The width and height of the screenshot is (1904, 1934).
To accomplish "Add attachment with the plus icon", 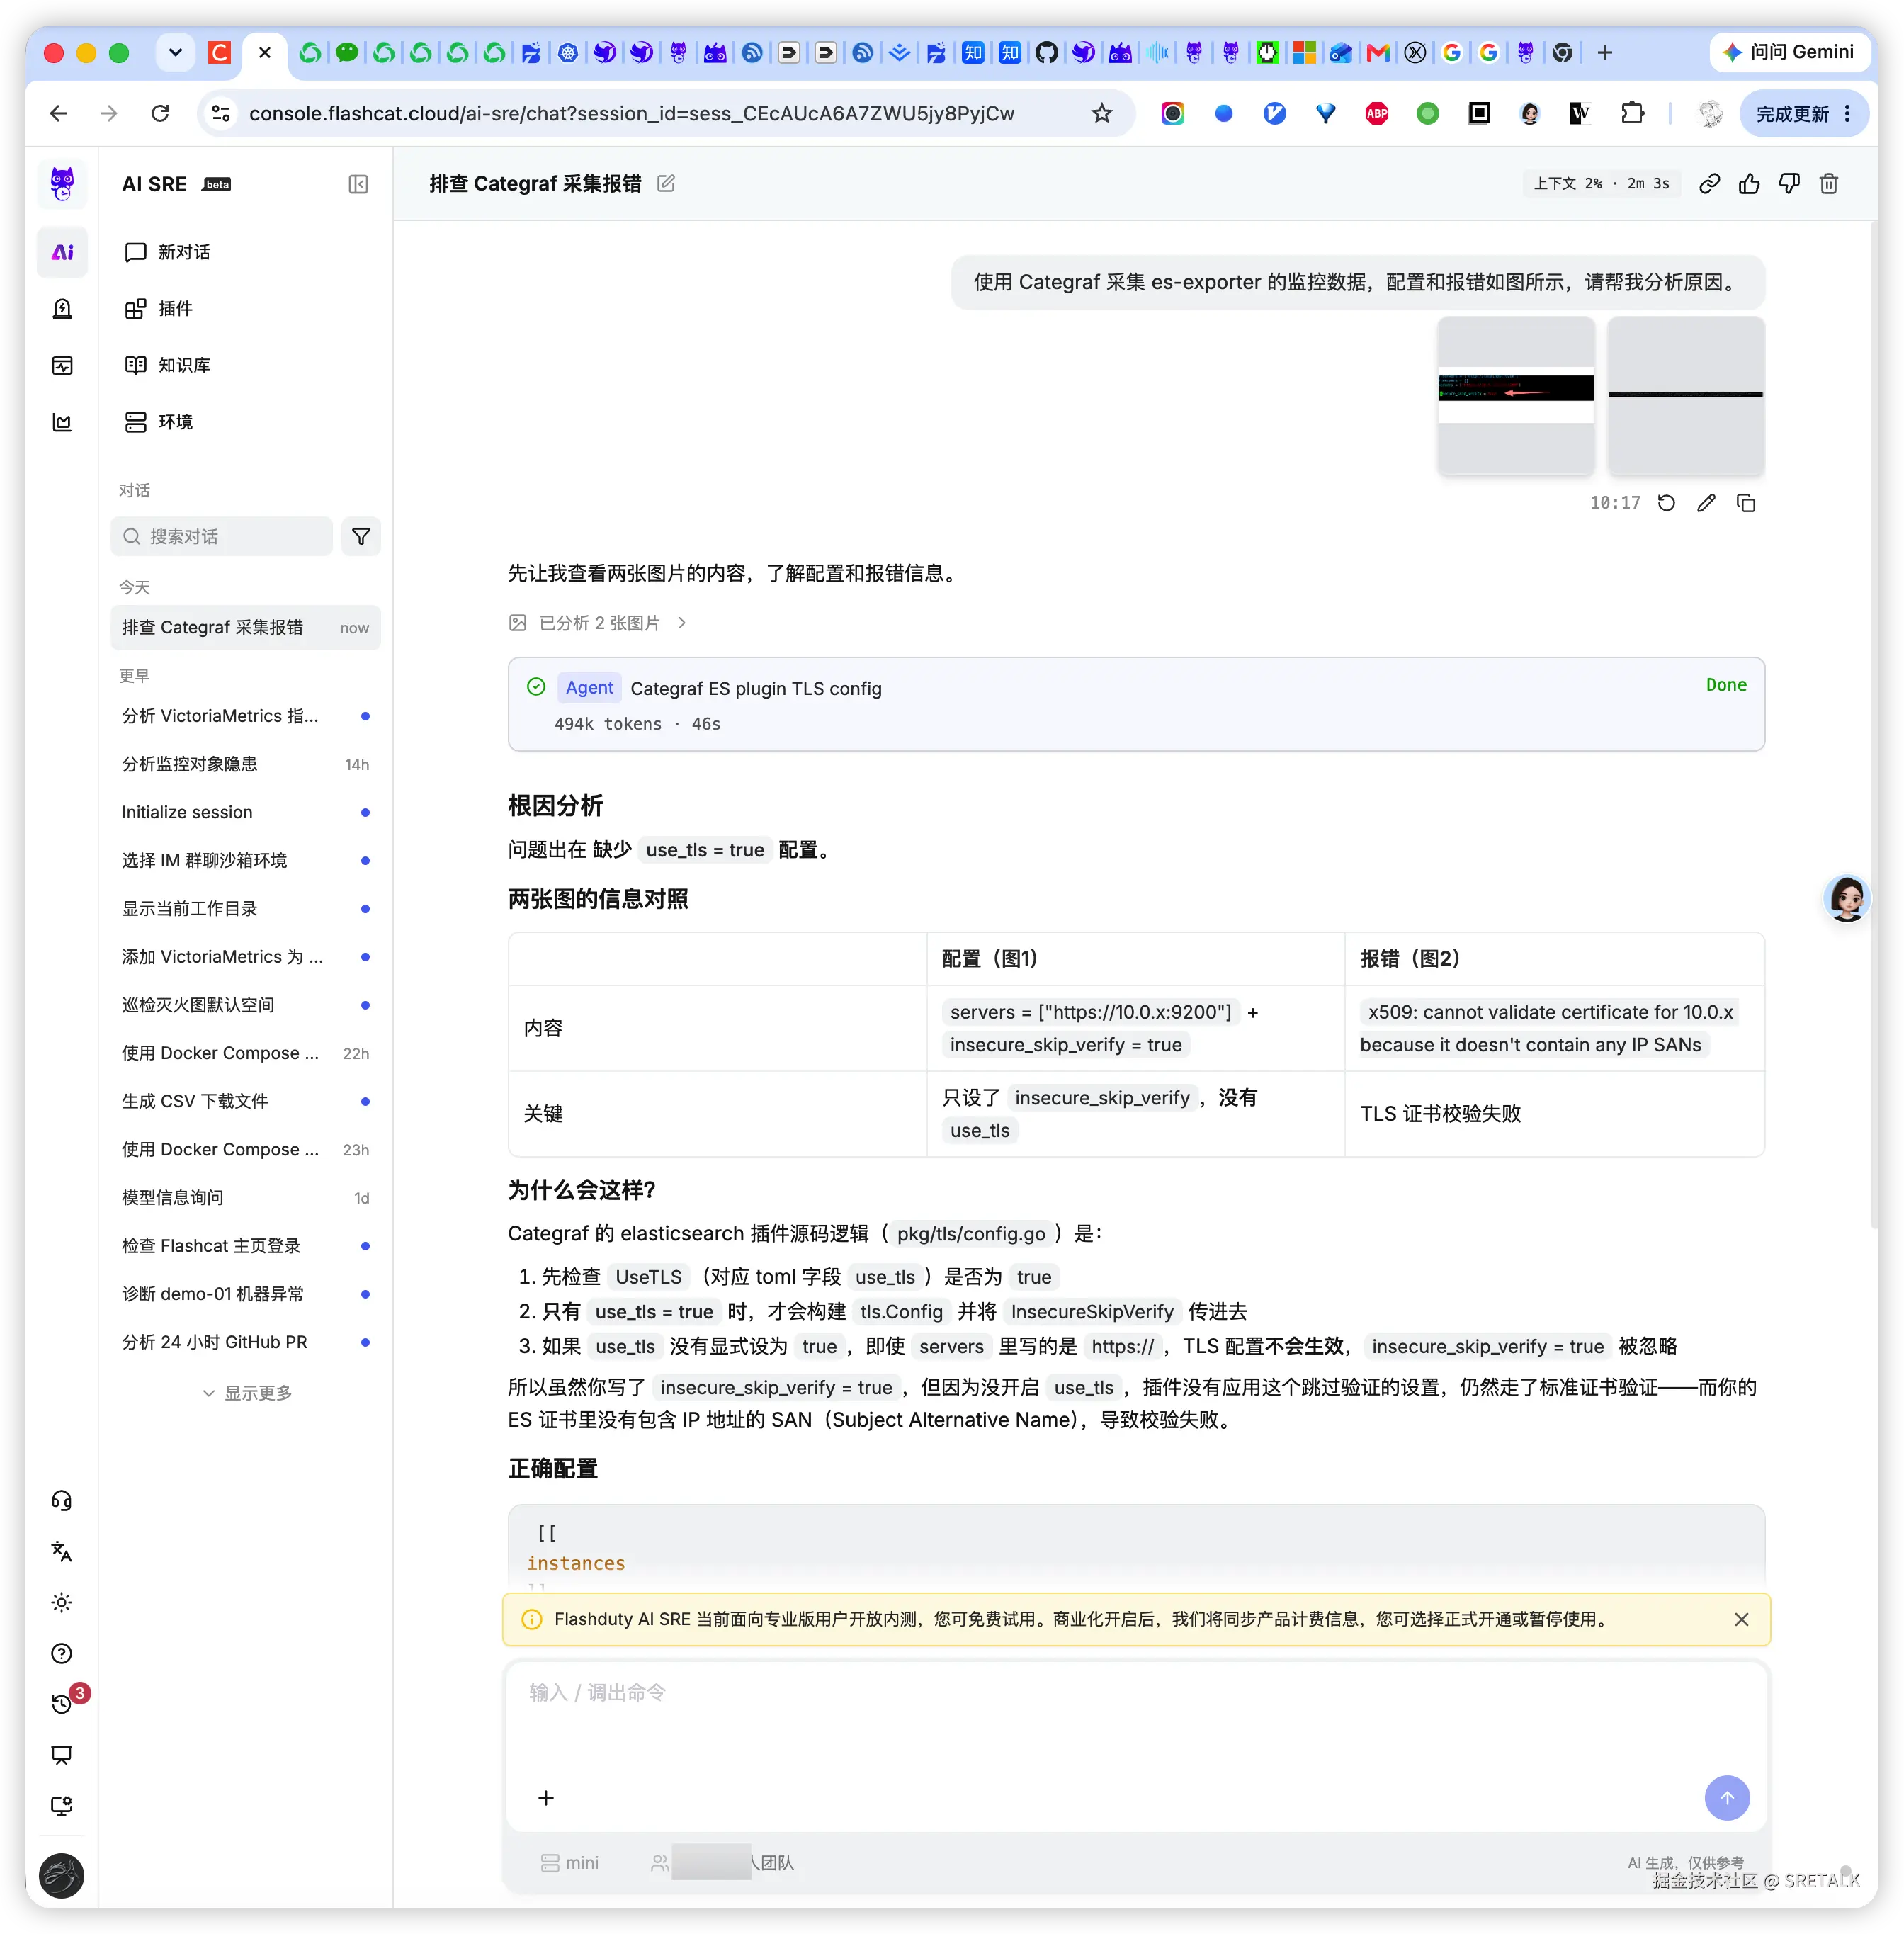I will (x=546, y=1797).
